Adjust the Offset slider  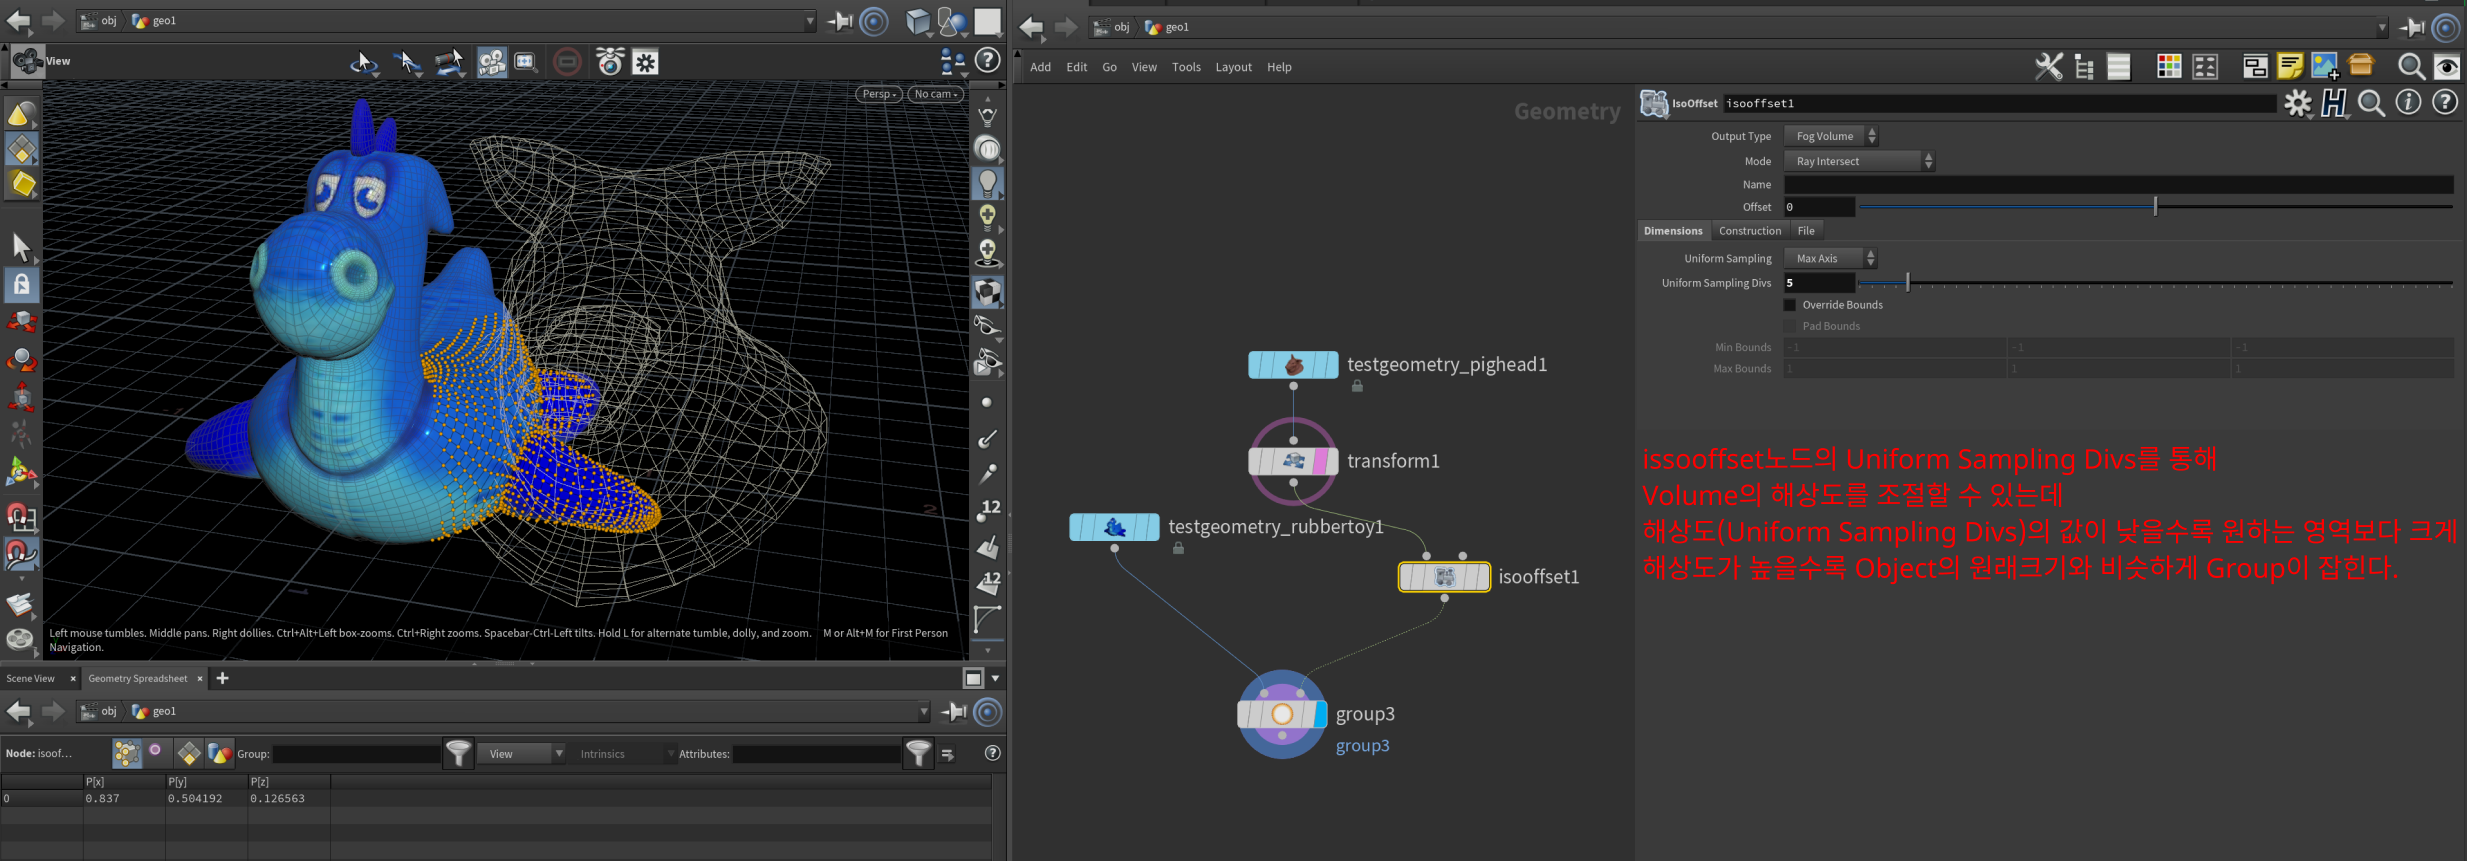[2155, 207]
